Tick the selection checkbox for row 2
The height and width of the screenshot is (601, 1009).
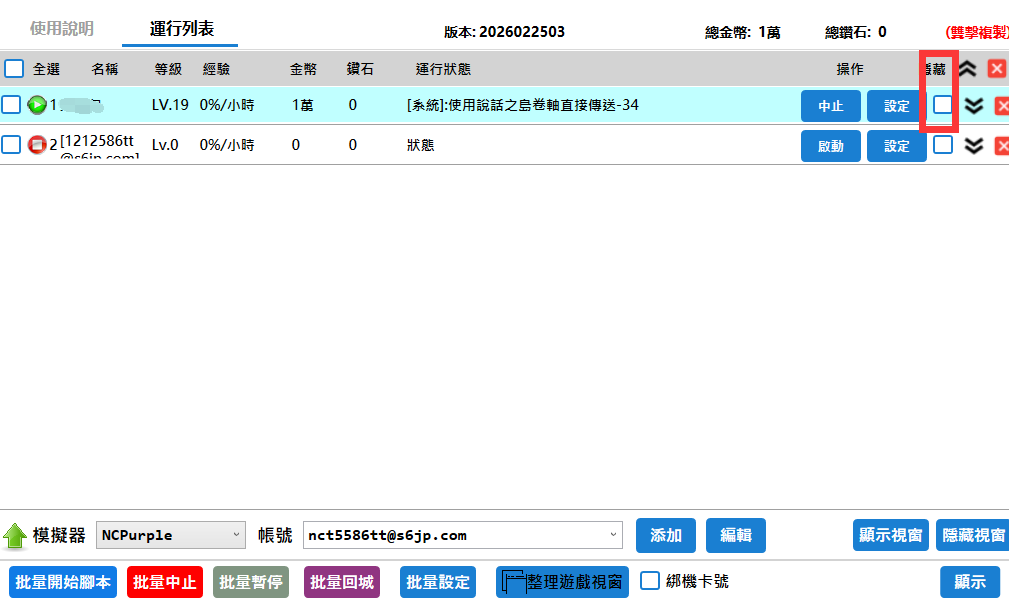click(x=11, y=145)
